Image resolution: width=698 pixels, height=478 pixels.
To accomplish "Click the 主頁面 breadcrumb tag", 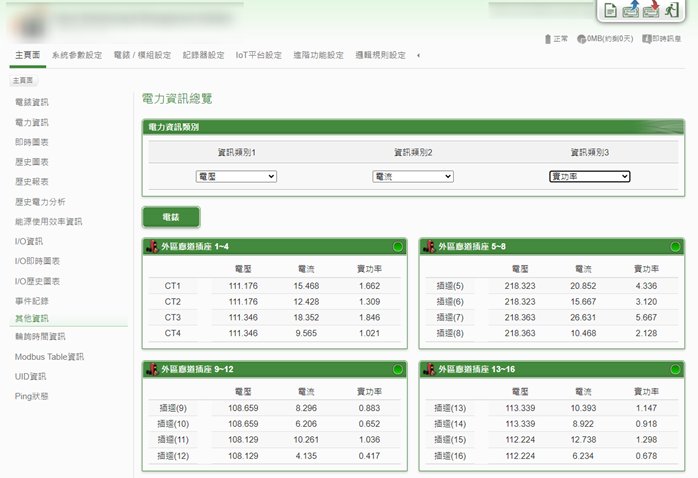I will 22,80.
